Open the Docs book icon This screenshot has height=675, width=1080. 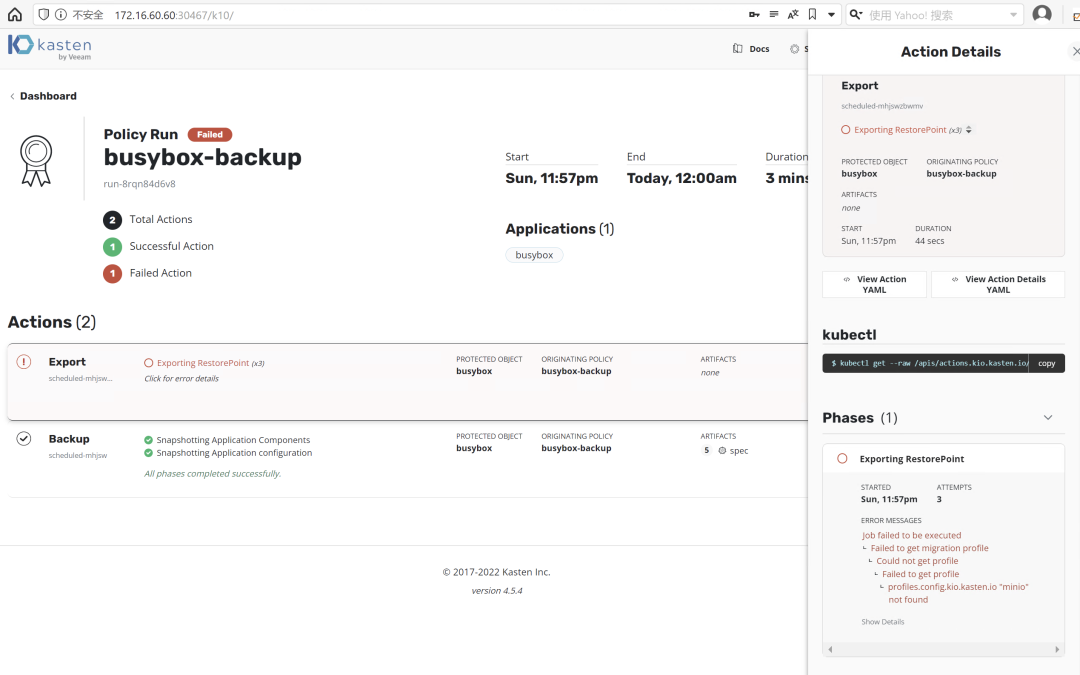[x=738, y=48]
